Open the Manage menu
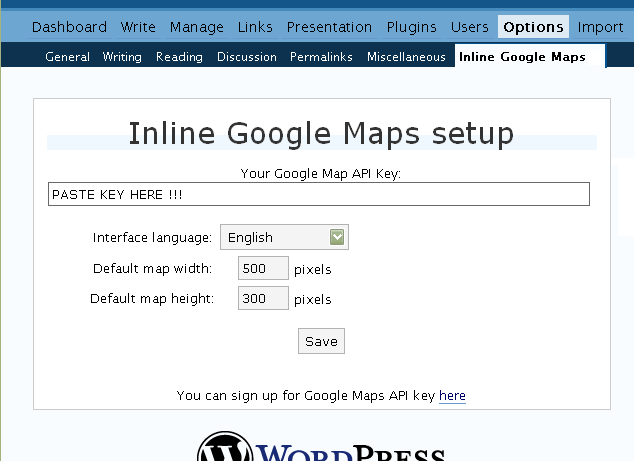Viewport: 634px width, 461px height. click(x=197, y=27)
